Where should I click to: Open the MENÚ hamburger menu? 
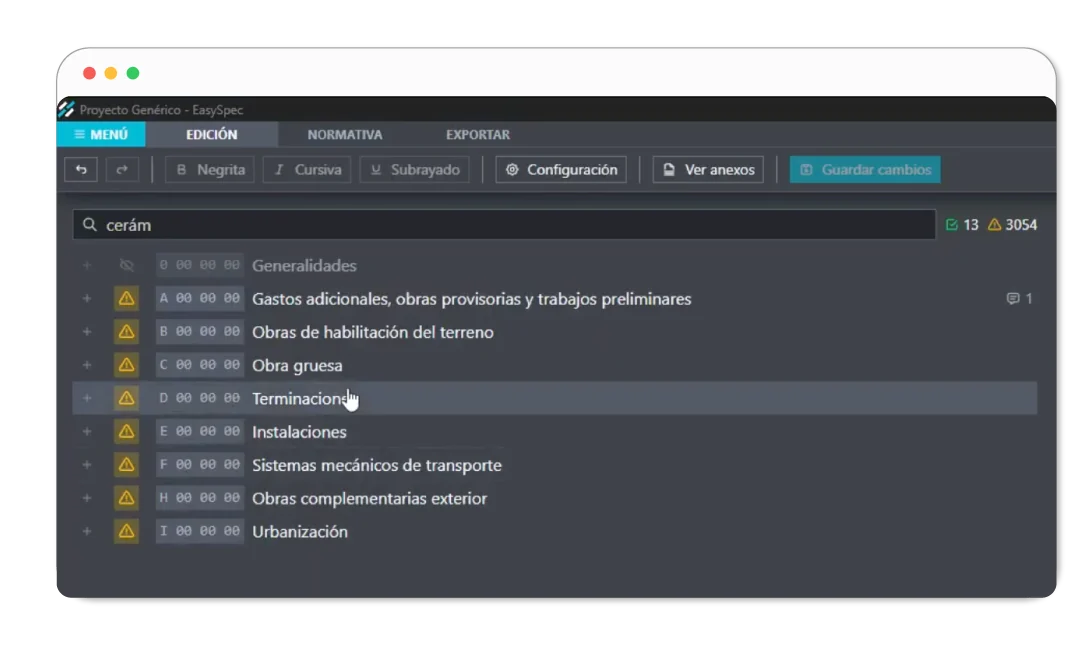(x=101, y=134)
